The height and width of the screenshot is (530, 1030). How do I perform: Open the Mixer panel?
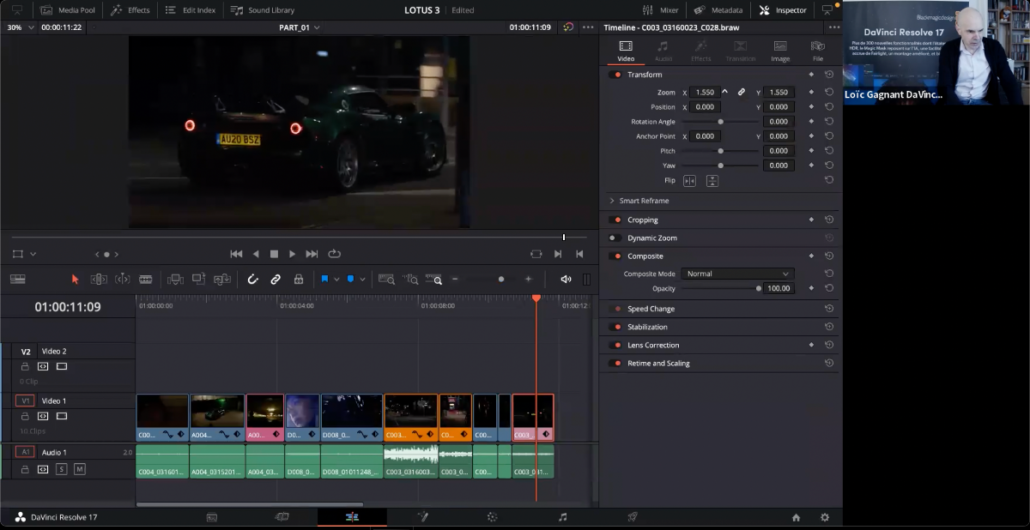pyautogui.click(x=660, y=10)
